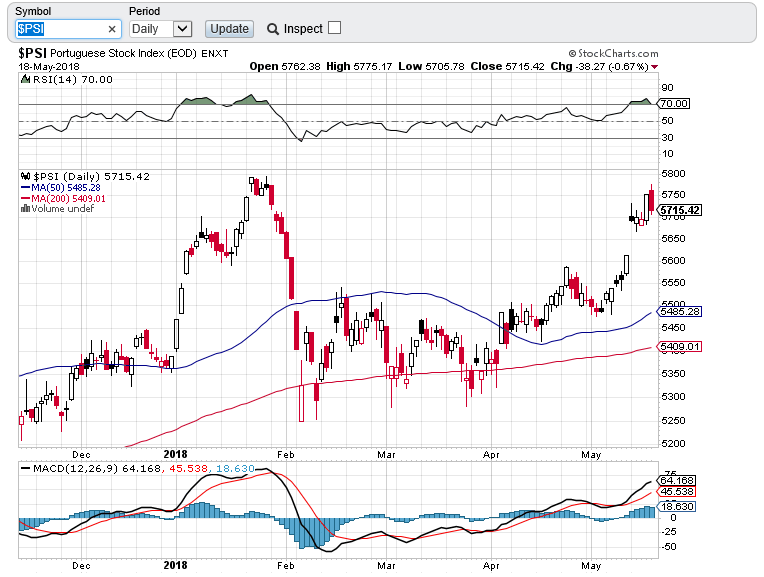Viewport: 764px width, 577px height.
Task: Click the 64.168 MACD axis tag
Action: tap(677, 481)
